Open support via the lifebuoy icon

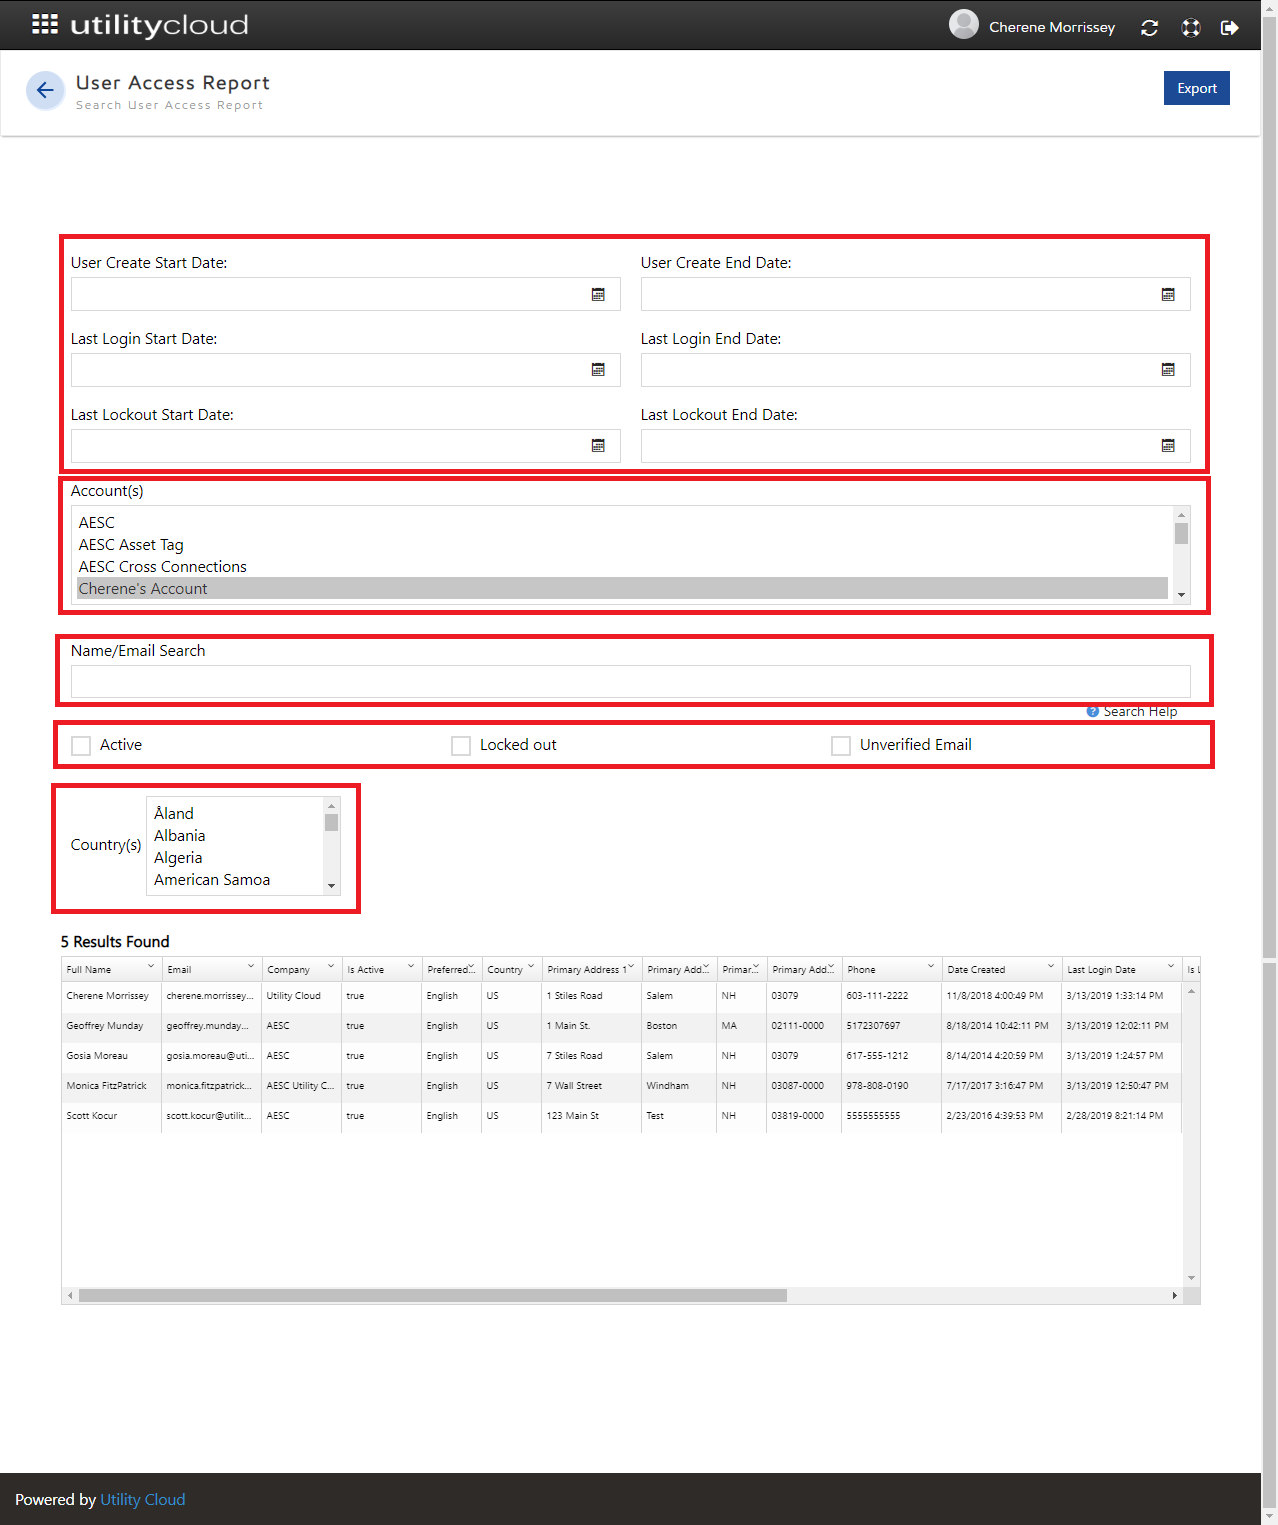click(1190, 27)
